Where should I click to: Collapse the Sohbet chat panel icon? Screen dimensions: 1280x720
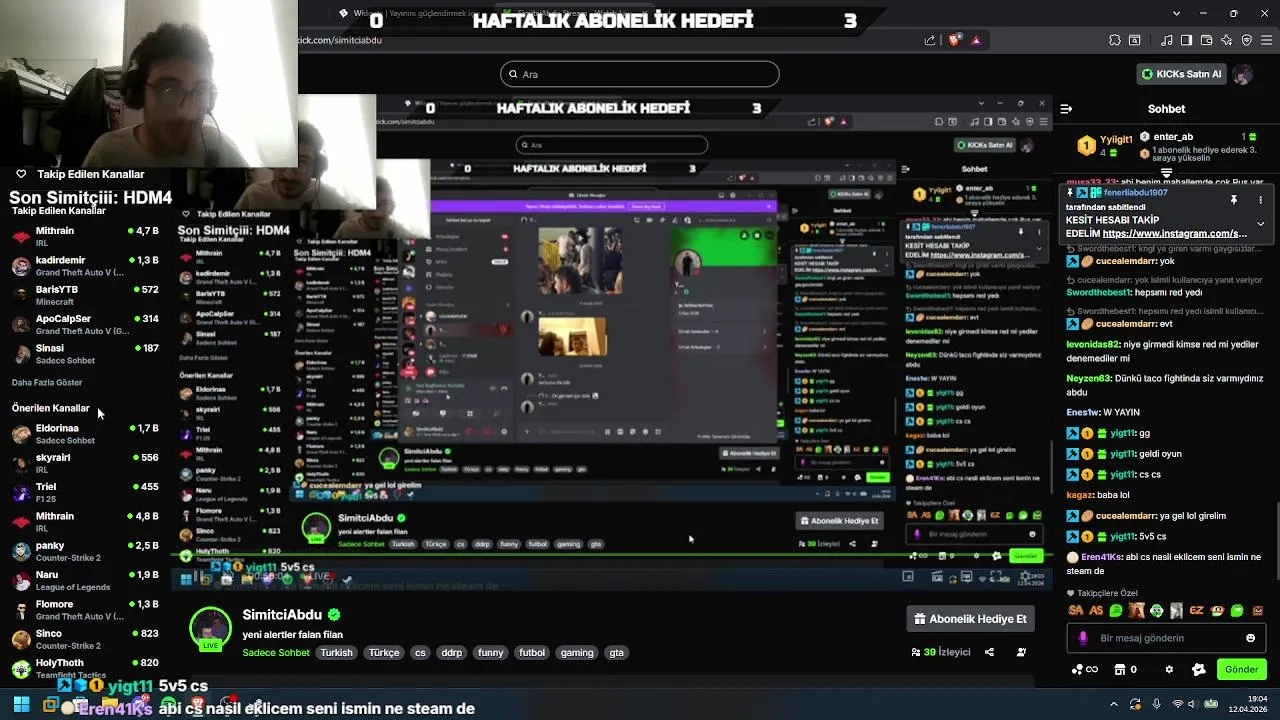[x=1066, y=109]
